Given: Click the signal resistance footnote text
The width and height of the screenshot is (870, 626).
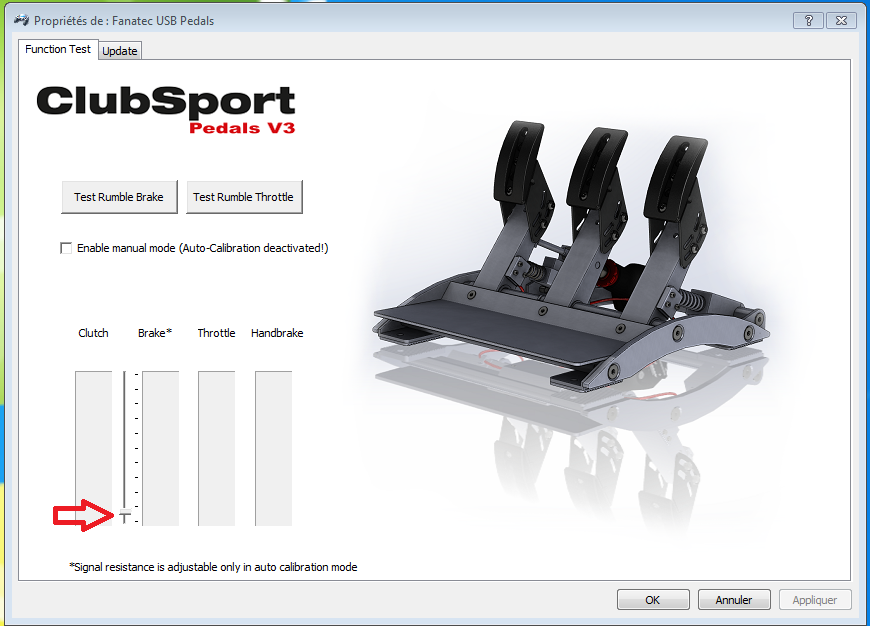Looking at the screenshot, I should 213,567.
